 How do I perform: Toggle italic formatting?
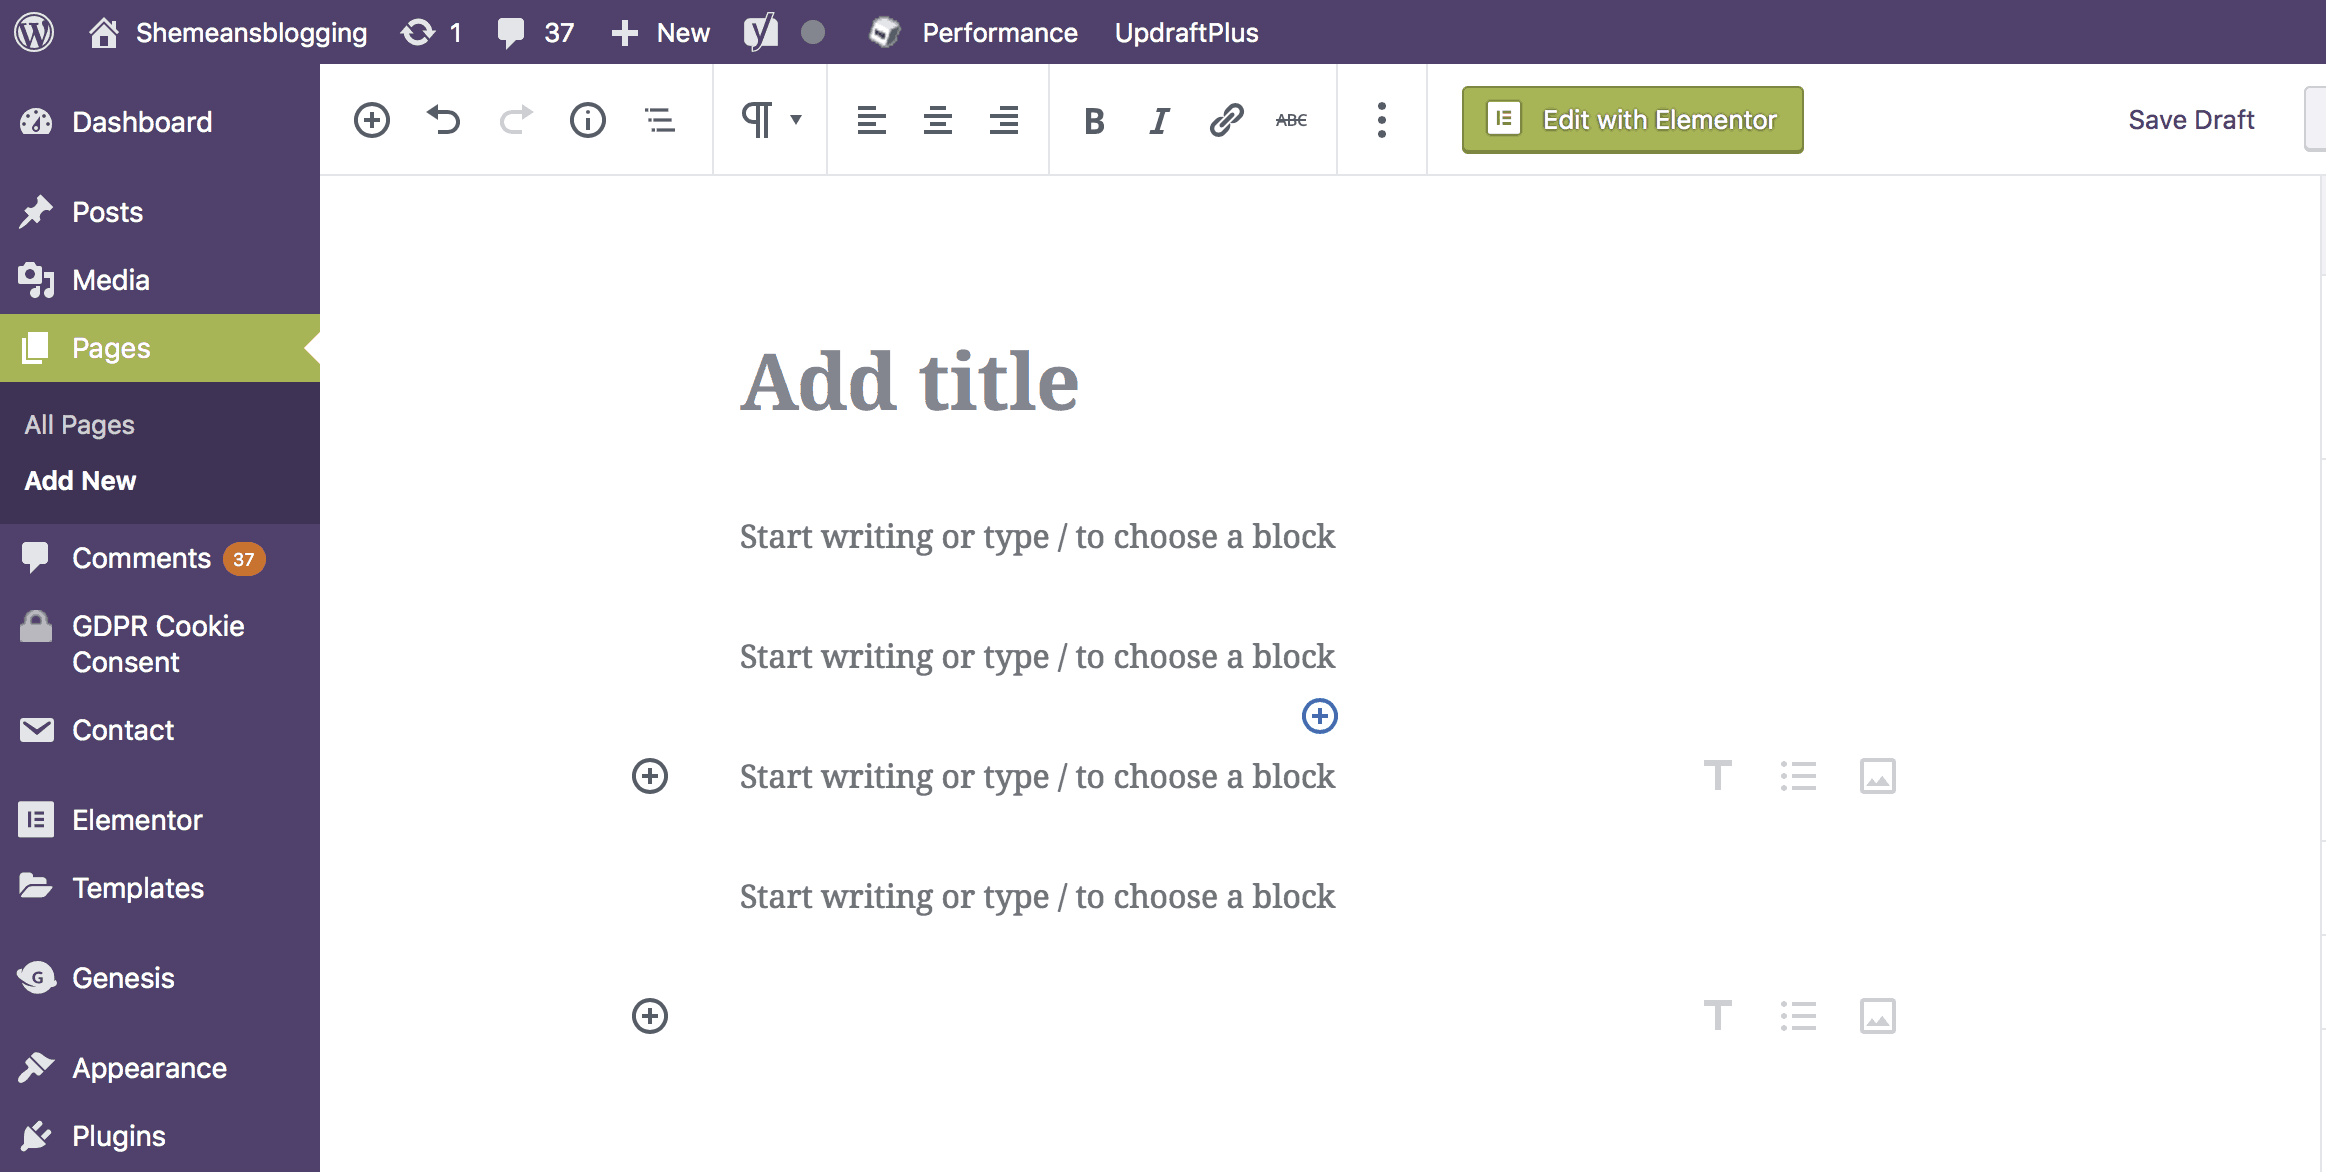1160,120
